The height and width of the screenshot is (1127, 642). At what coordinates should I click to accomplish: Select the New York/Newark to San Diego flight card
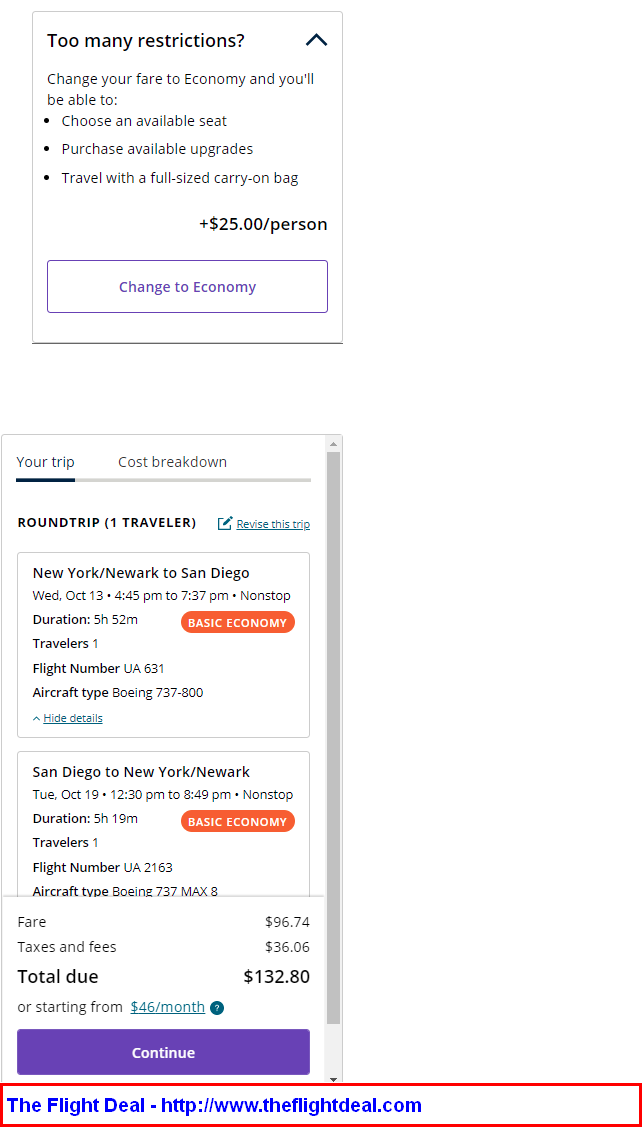point(163,645)
